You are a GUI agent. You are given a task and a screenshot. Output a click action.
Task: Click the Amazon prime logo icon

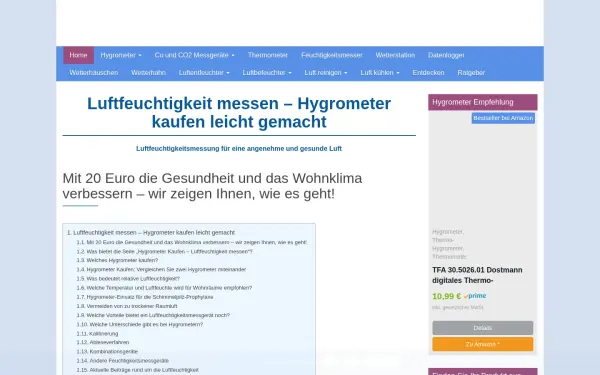tap(475, 296)
